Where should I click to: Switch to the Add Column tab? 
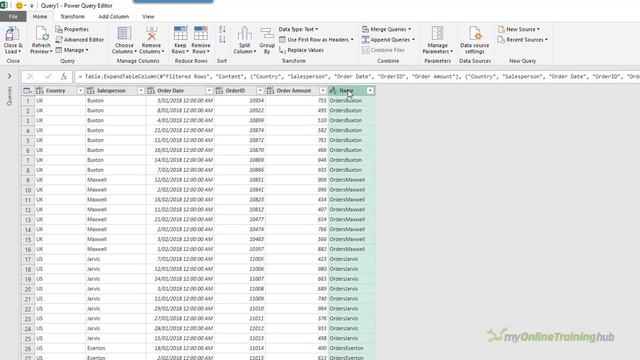113,17
